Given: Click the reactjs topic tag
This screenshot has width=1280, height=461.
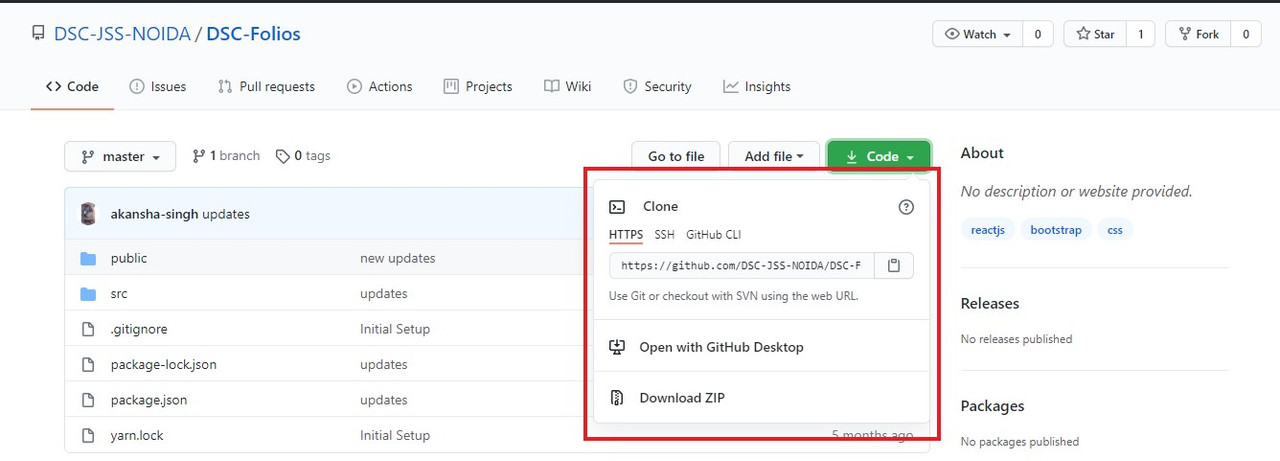Looking at the screenshot, I should pyautogui.click(x=988, y=230).
